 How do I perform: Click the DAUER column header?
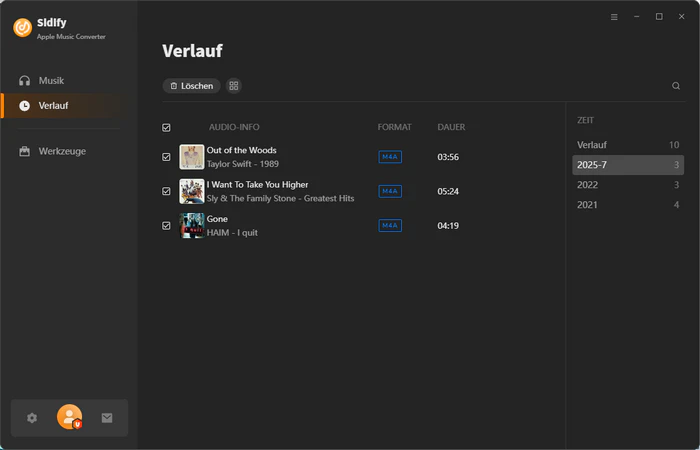[x=451, y=127]
